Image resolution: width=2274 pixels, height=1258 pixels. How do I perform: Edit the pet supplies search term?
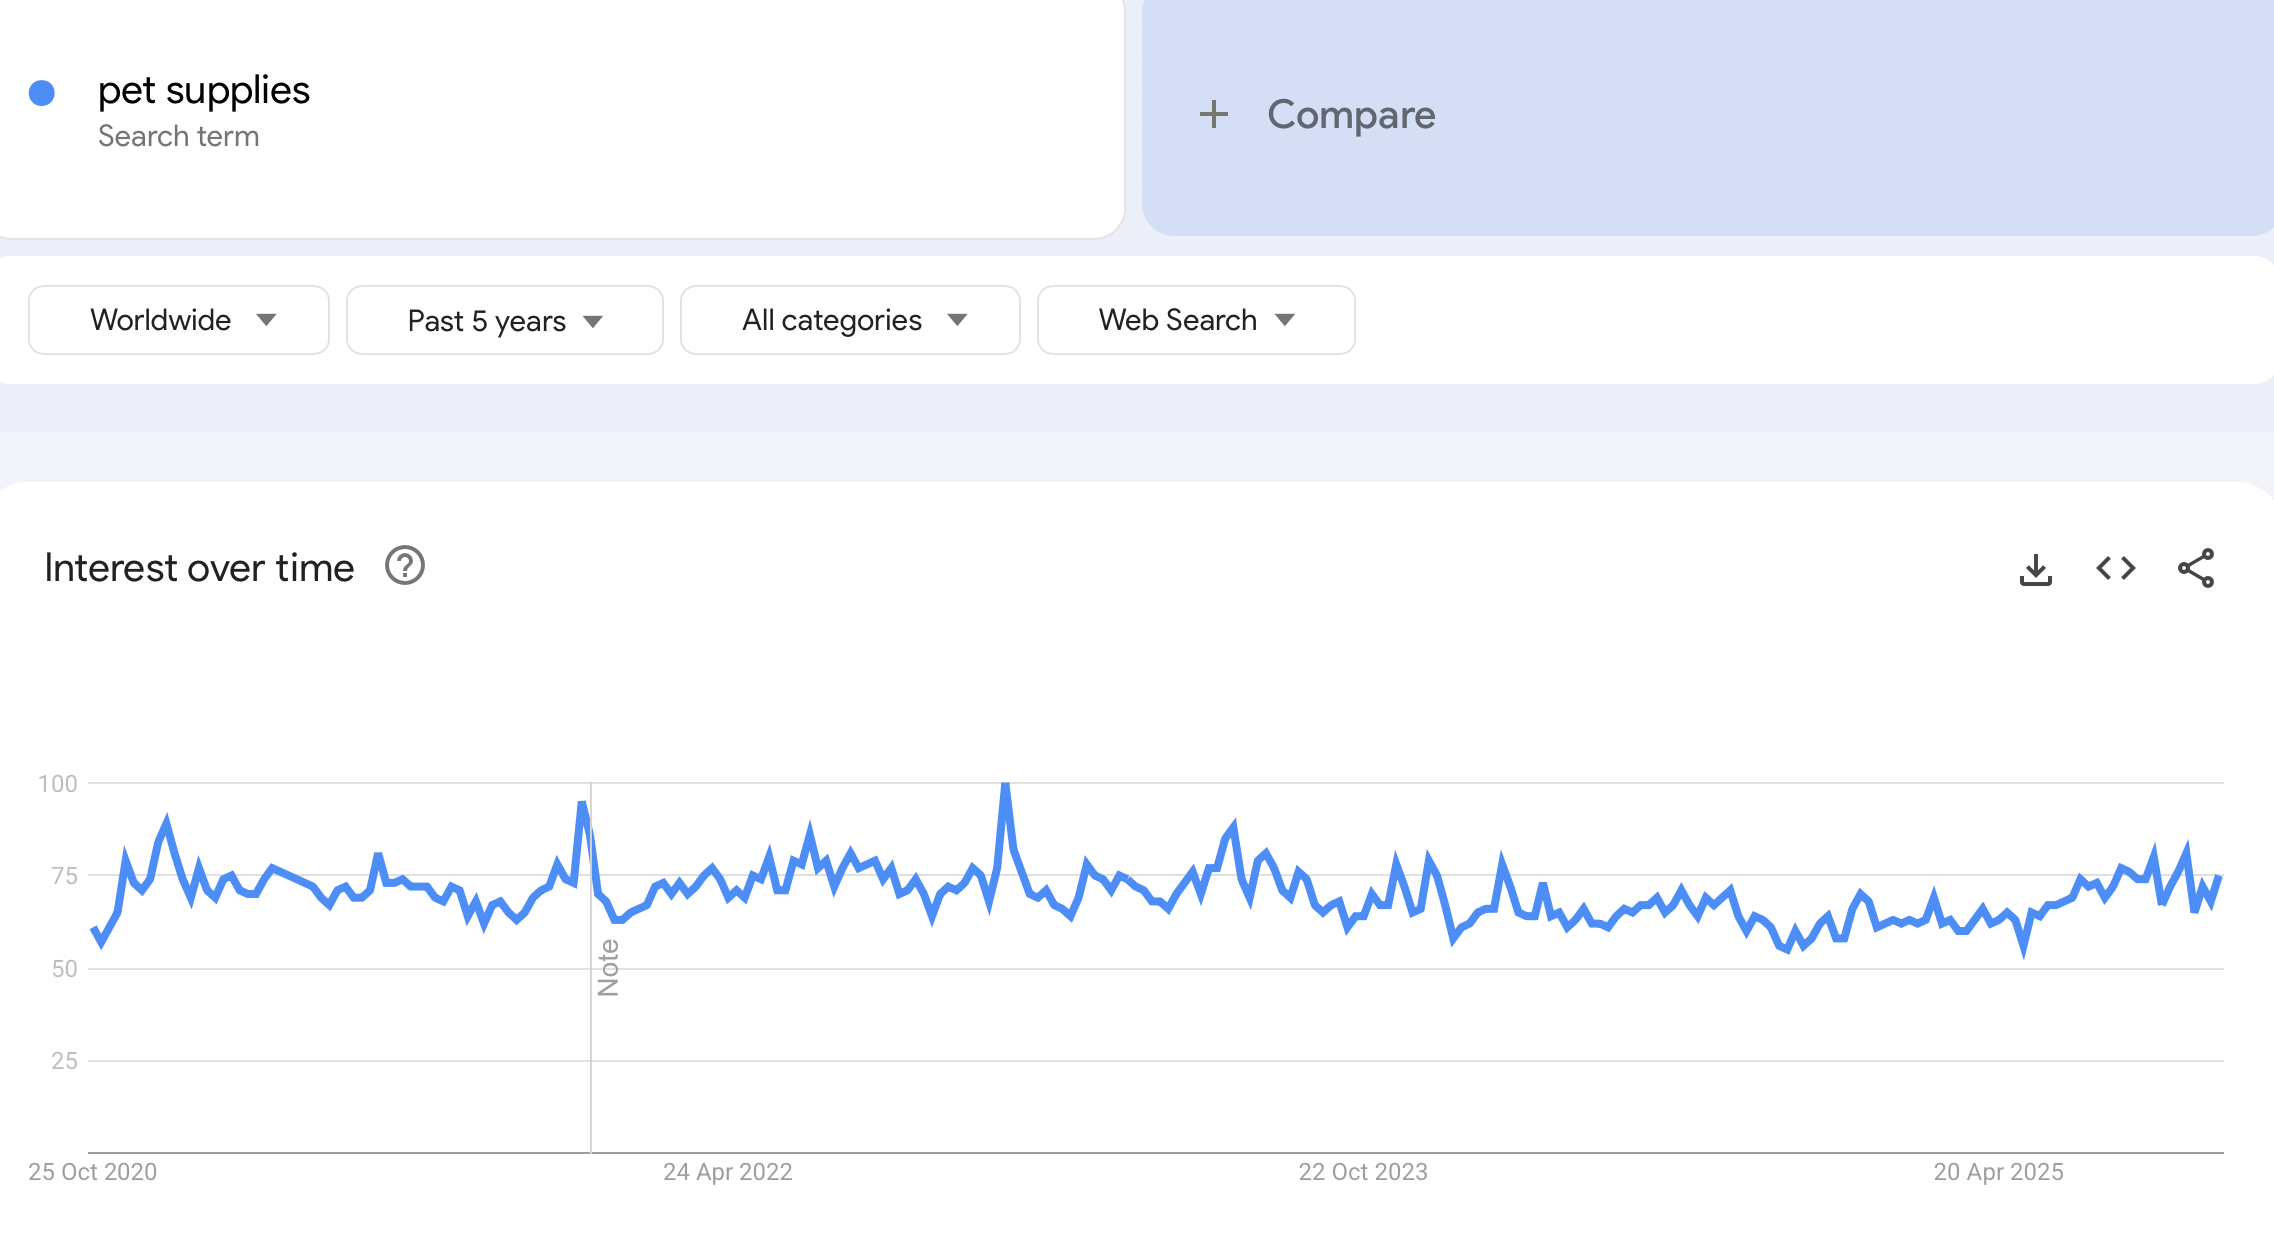[204, 91]
